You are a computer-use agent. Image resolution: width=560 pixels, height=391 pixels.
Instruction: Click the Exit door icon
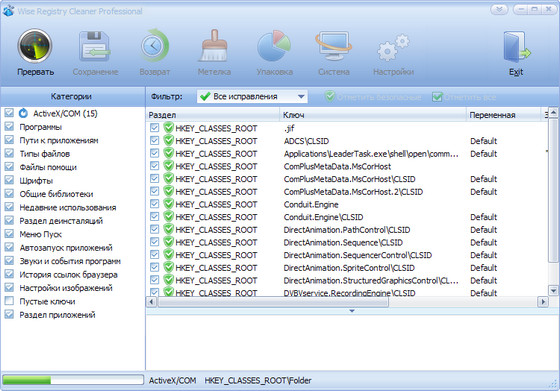point(516,47)
